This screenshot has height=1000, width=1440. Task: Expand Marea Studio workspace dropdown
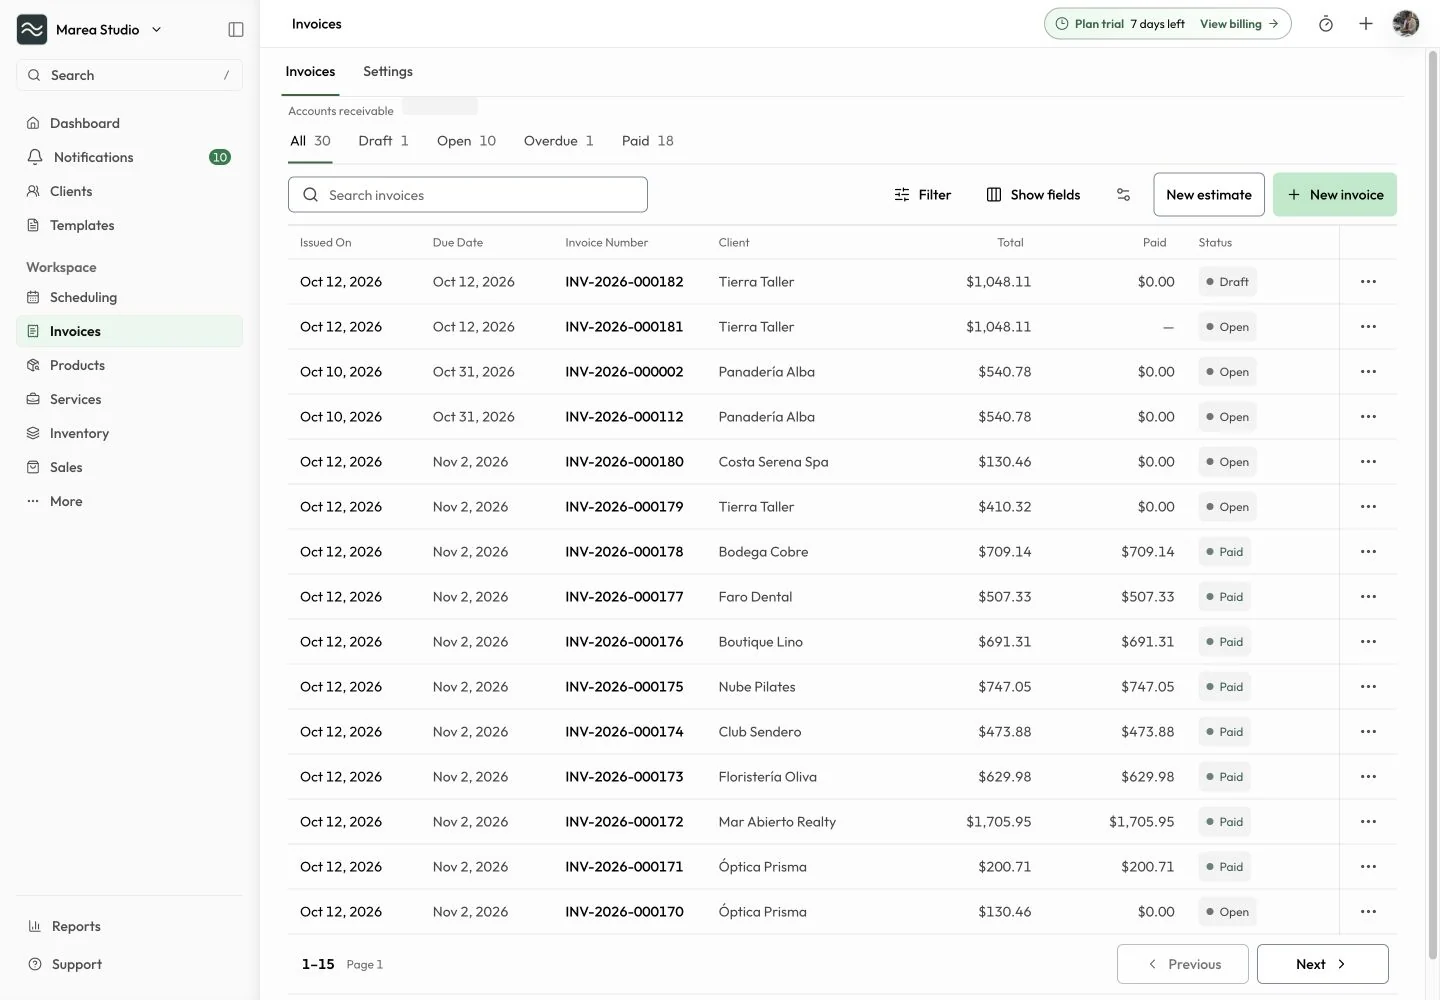click(x=90, y=30)
